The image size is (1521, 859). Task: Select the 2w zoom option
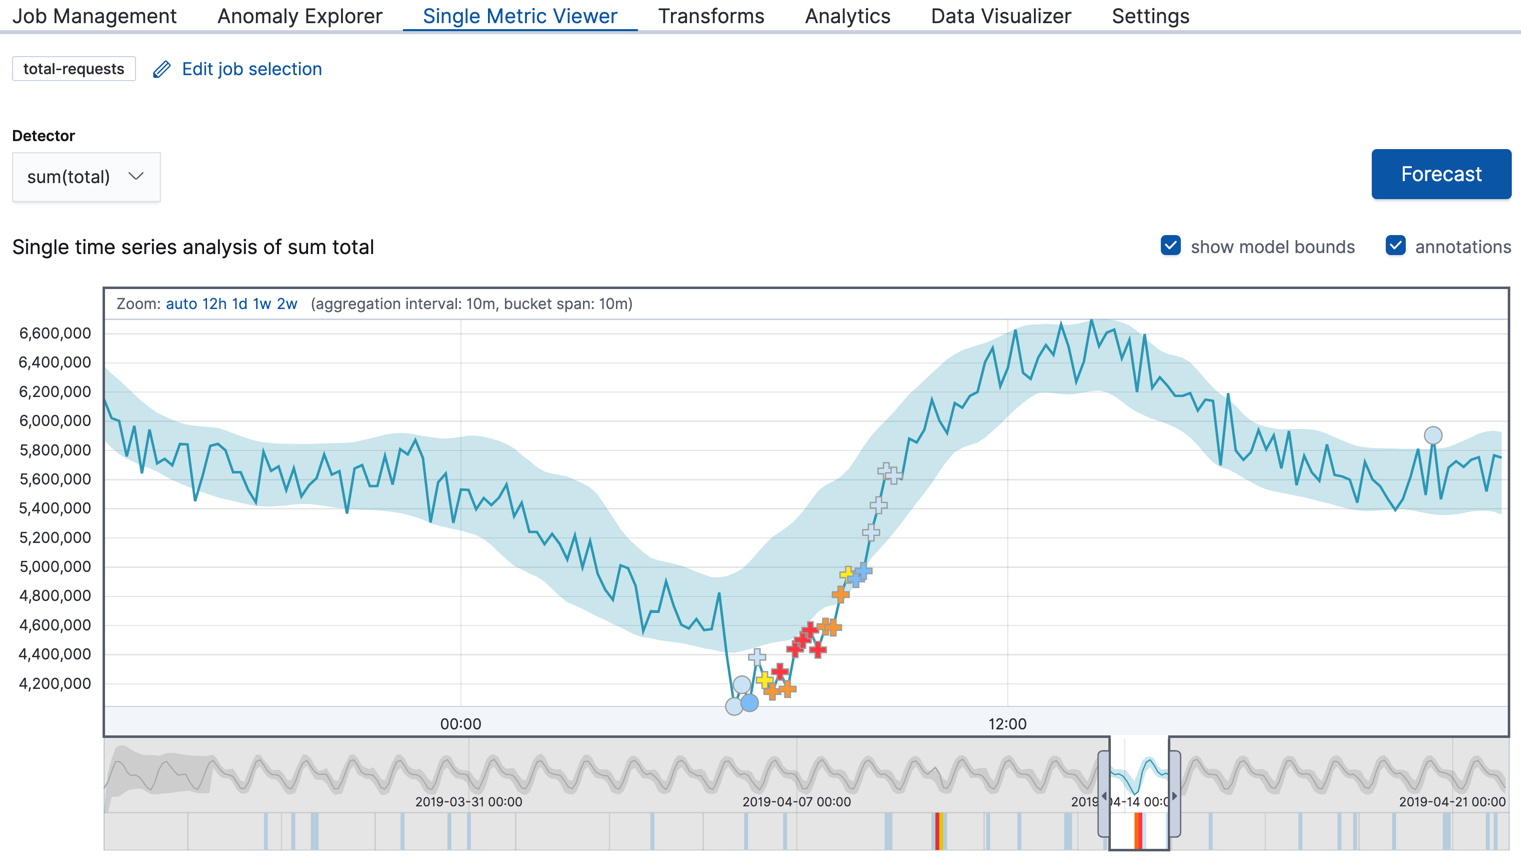point(287,304)
